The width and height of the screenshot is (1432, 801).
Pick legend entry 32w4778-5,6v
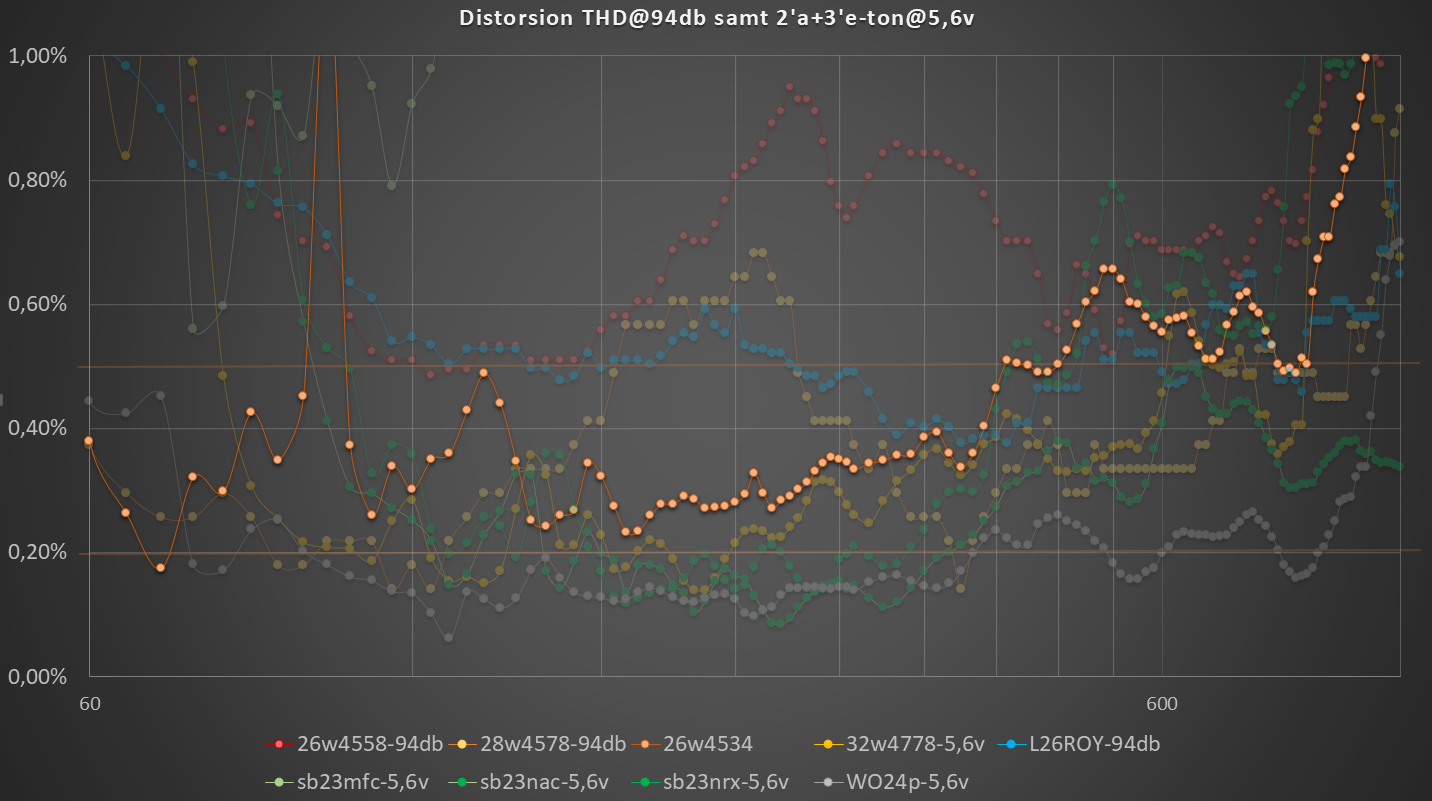point(901,744)
